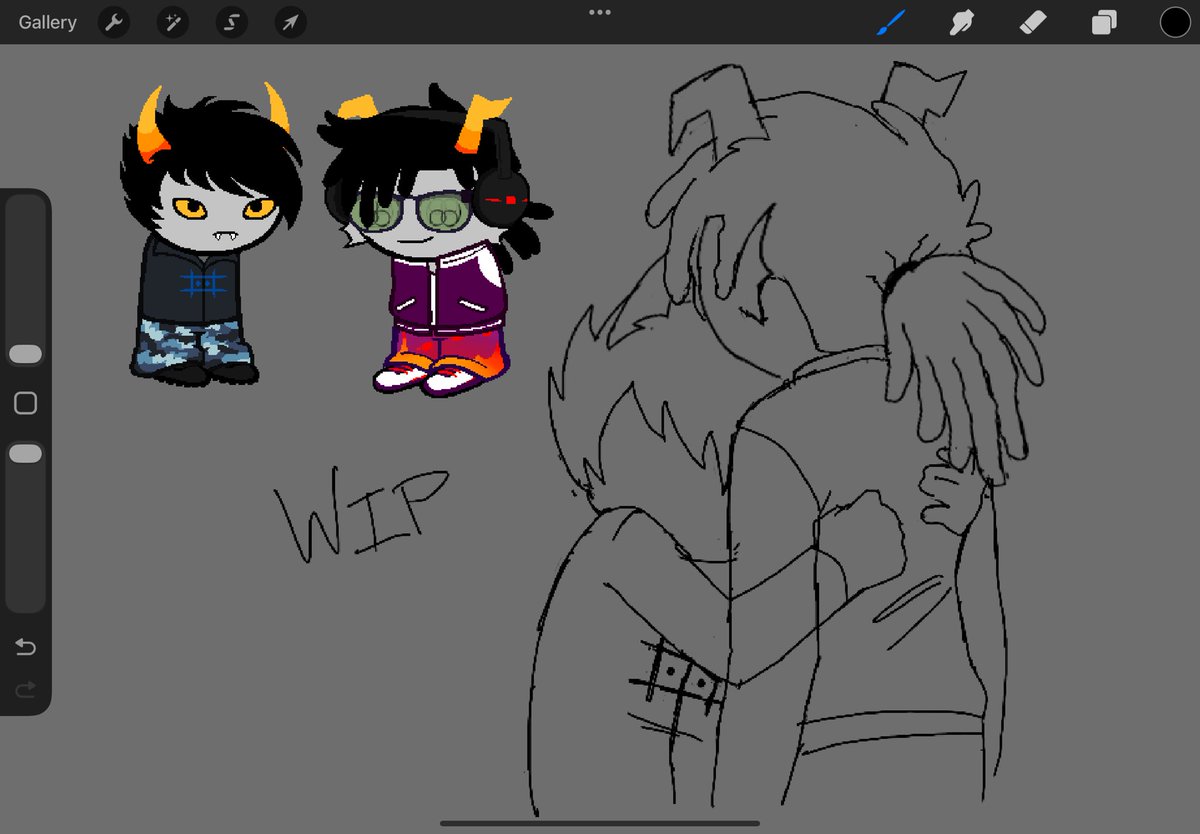Open the Actions wrench menu

tap(115, 22)
